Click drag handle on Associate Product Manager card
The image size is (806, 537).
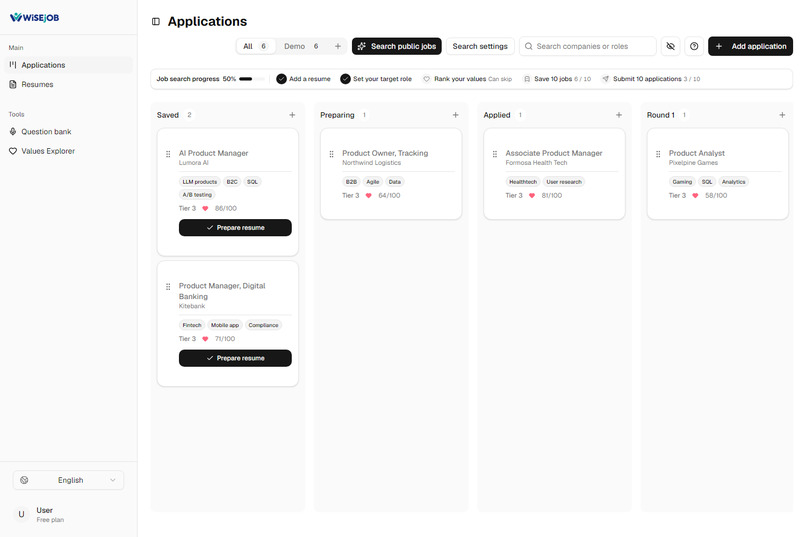point(495,154)
